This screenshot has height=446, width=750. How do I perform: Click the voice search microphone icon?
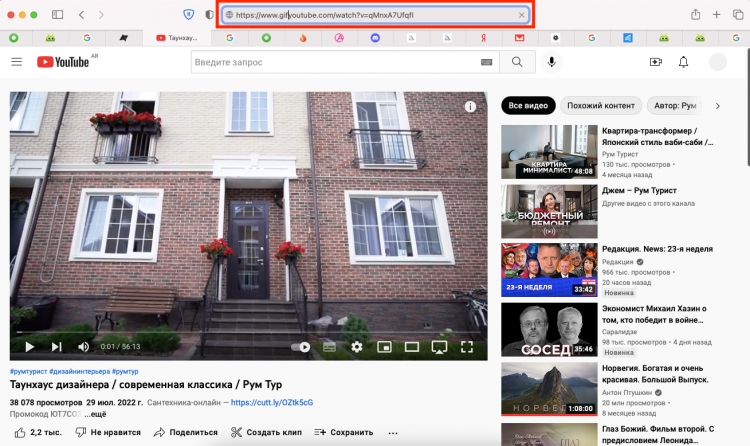(x=551, y=62)
